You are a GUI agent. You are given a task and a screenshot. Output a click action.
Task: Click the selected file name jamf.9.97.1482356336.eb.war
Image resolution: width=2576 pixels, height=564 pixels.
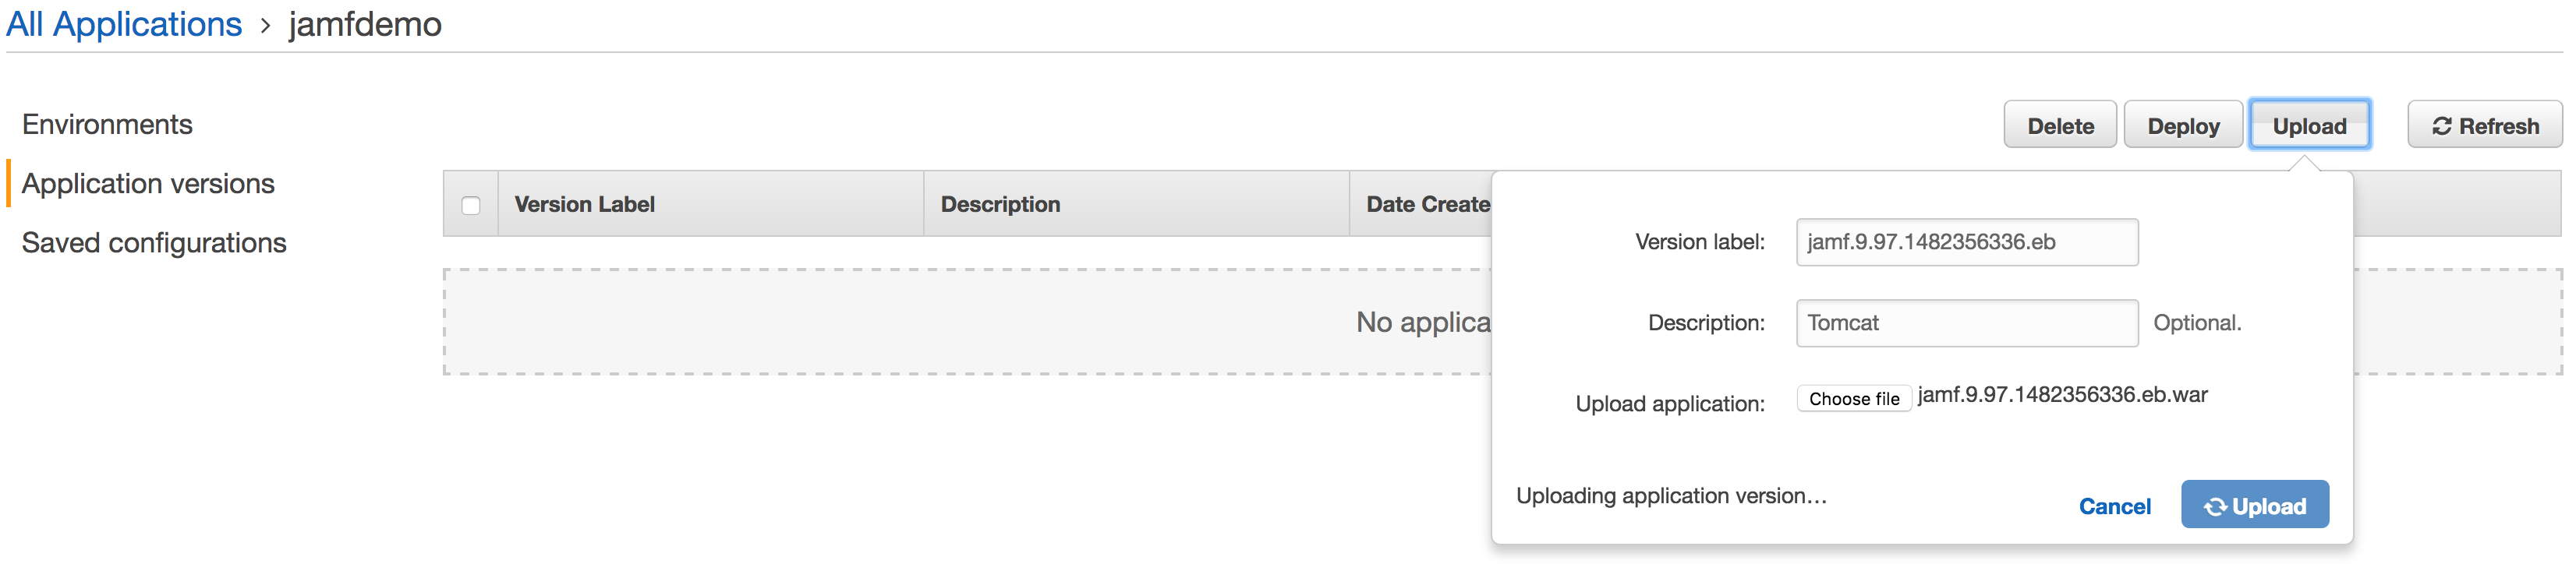coord(2062,395)
